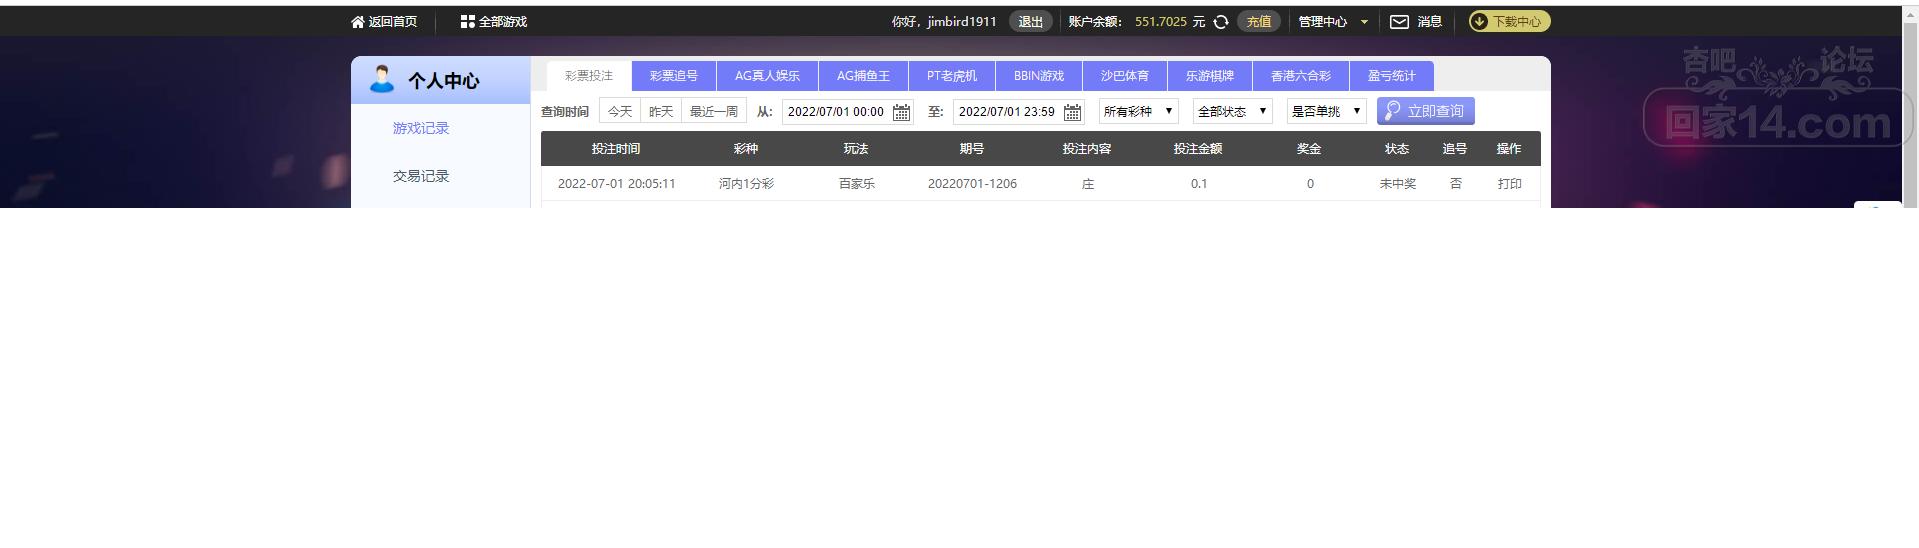Viewport: 1919px width, 548px height.
Task: Open calendar icon for start date
Action: point(901,112)
